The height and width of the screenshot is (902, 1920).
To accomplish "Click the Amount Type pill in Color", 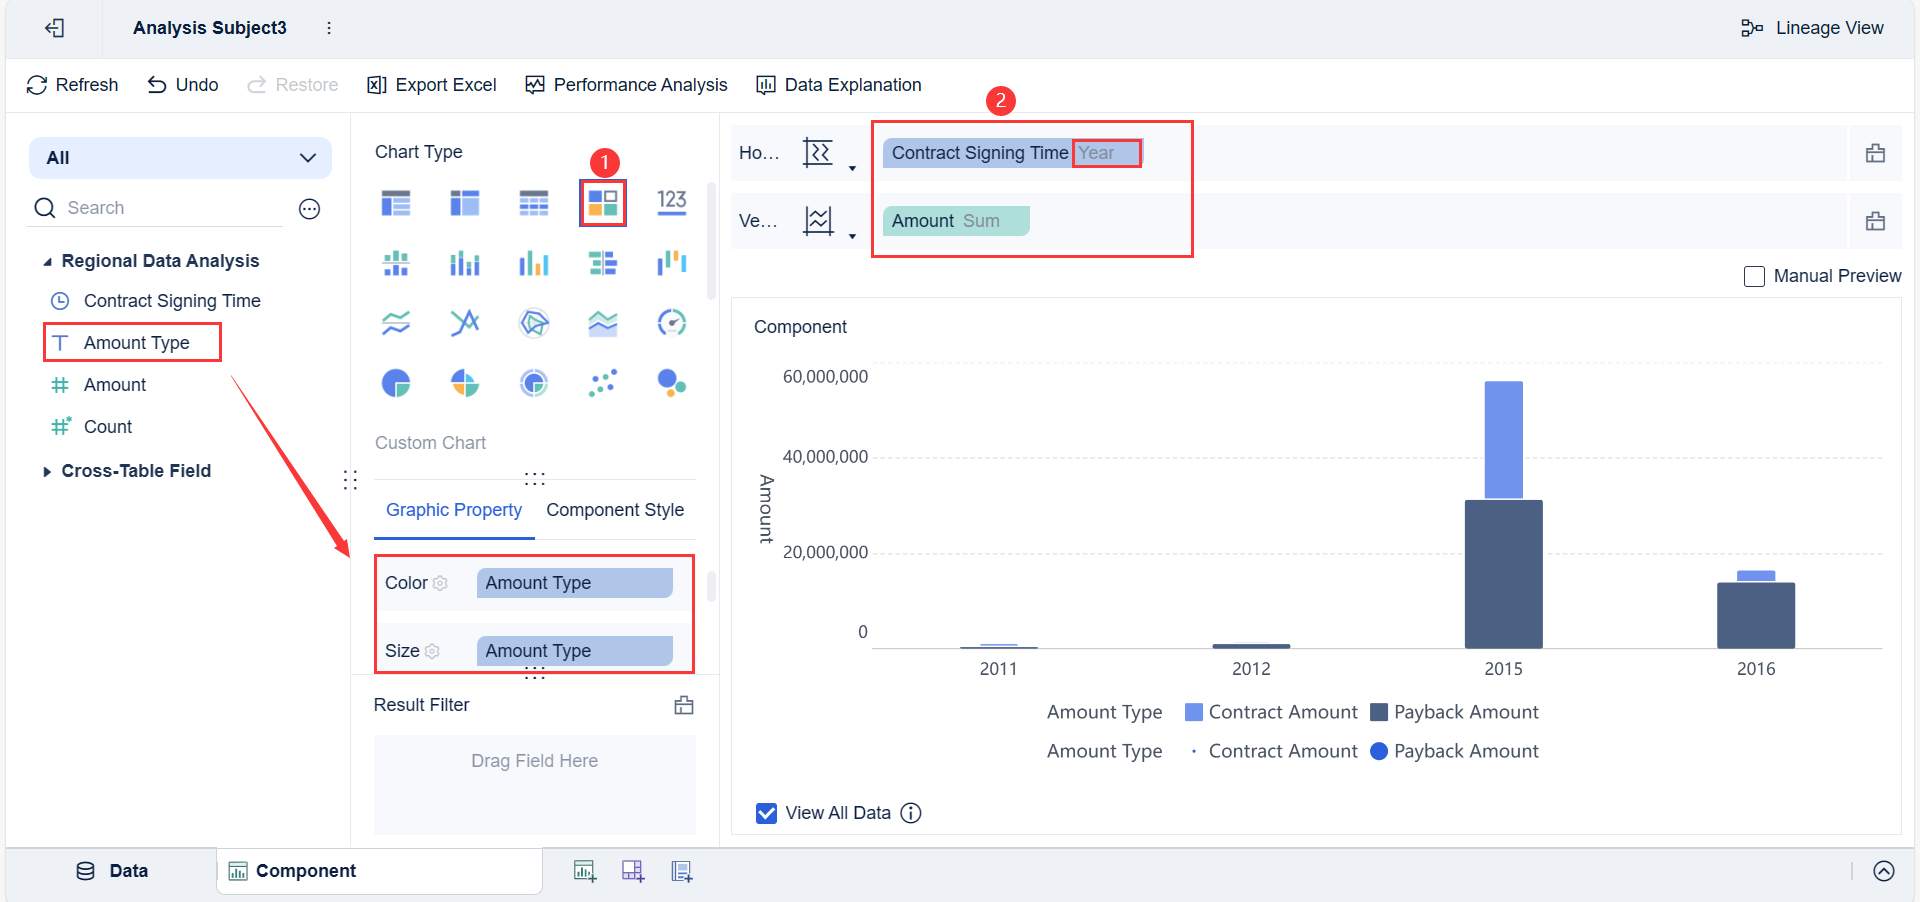I will click(575, 583).
